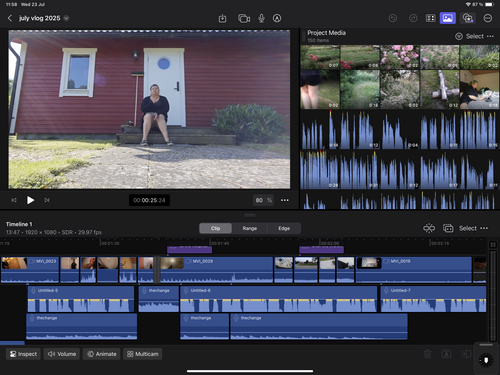Start voiceover with microphone icon
This screenshot has height=375, width=500.
coord(262,18)
